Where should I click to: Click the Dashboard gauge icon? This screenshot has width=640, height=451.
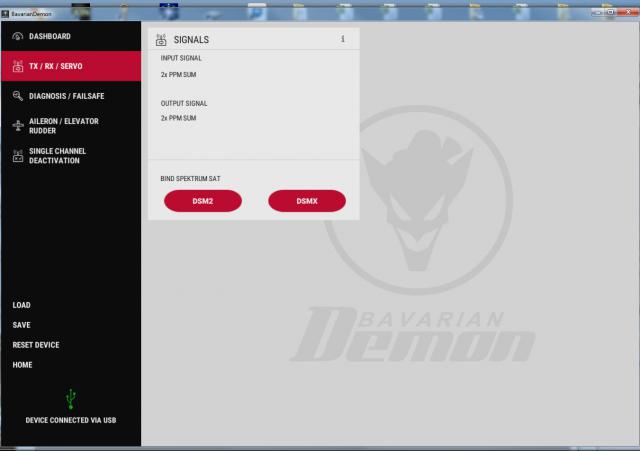[18, 36]
